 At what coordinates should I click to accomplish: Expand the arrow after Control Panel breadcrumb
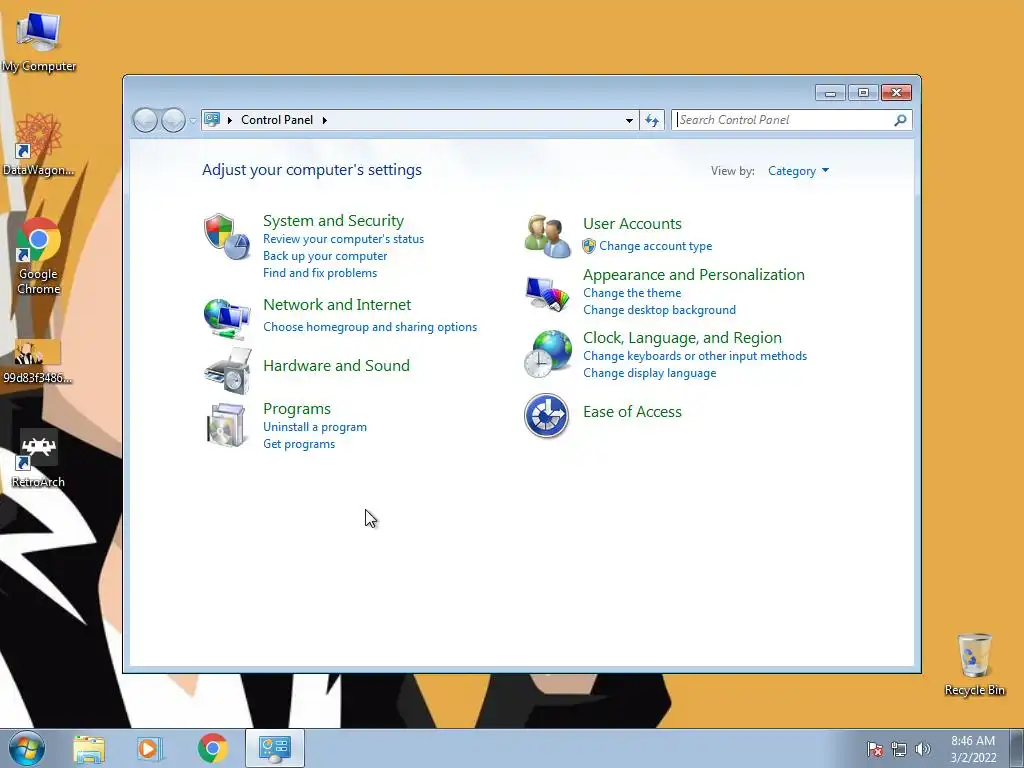(325, 120)
